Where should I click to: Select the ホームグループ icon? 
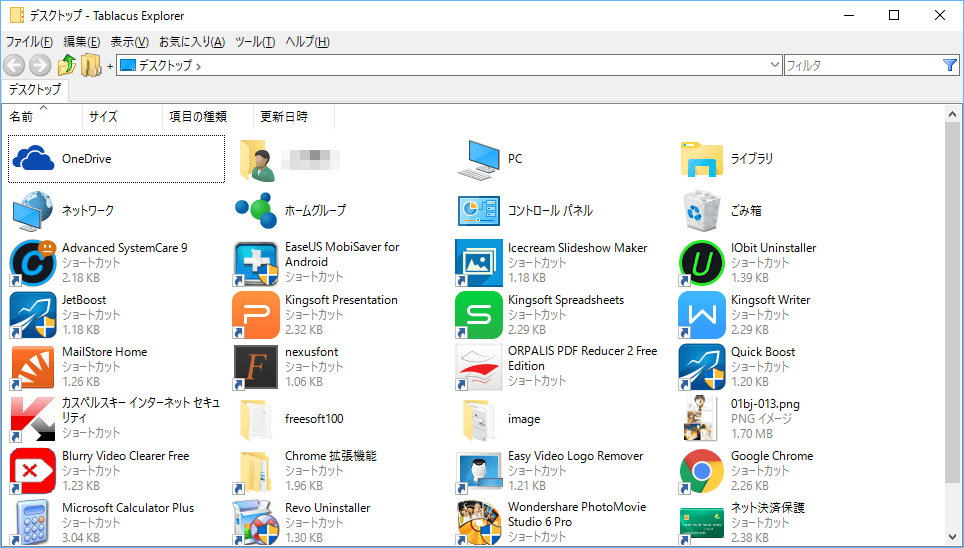click(x=256, y=210)
